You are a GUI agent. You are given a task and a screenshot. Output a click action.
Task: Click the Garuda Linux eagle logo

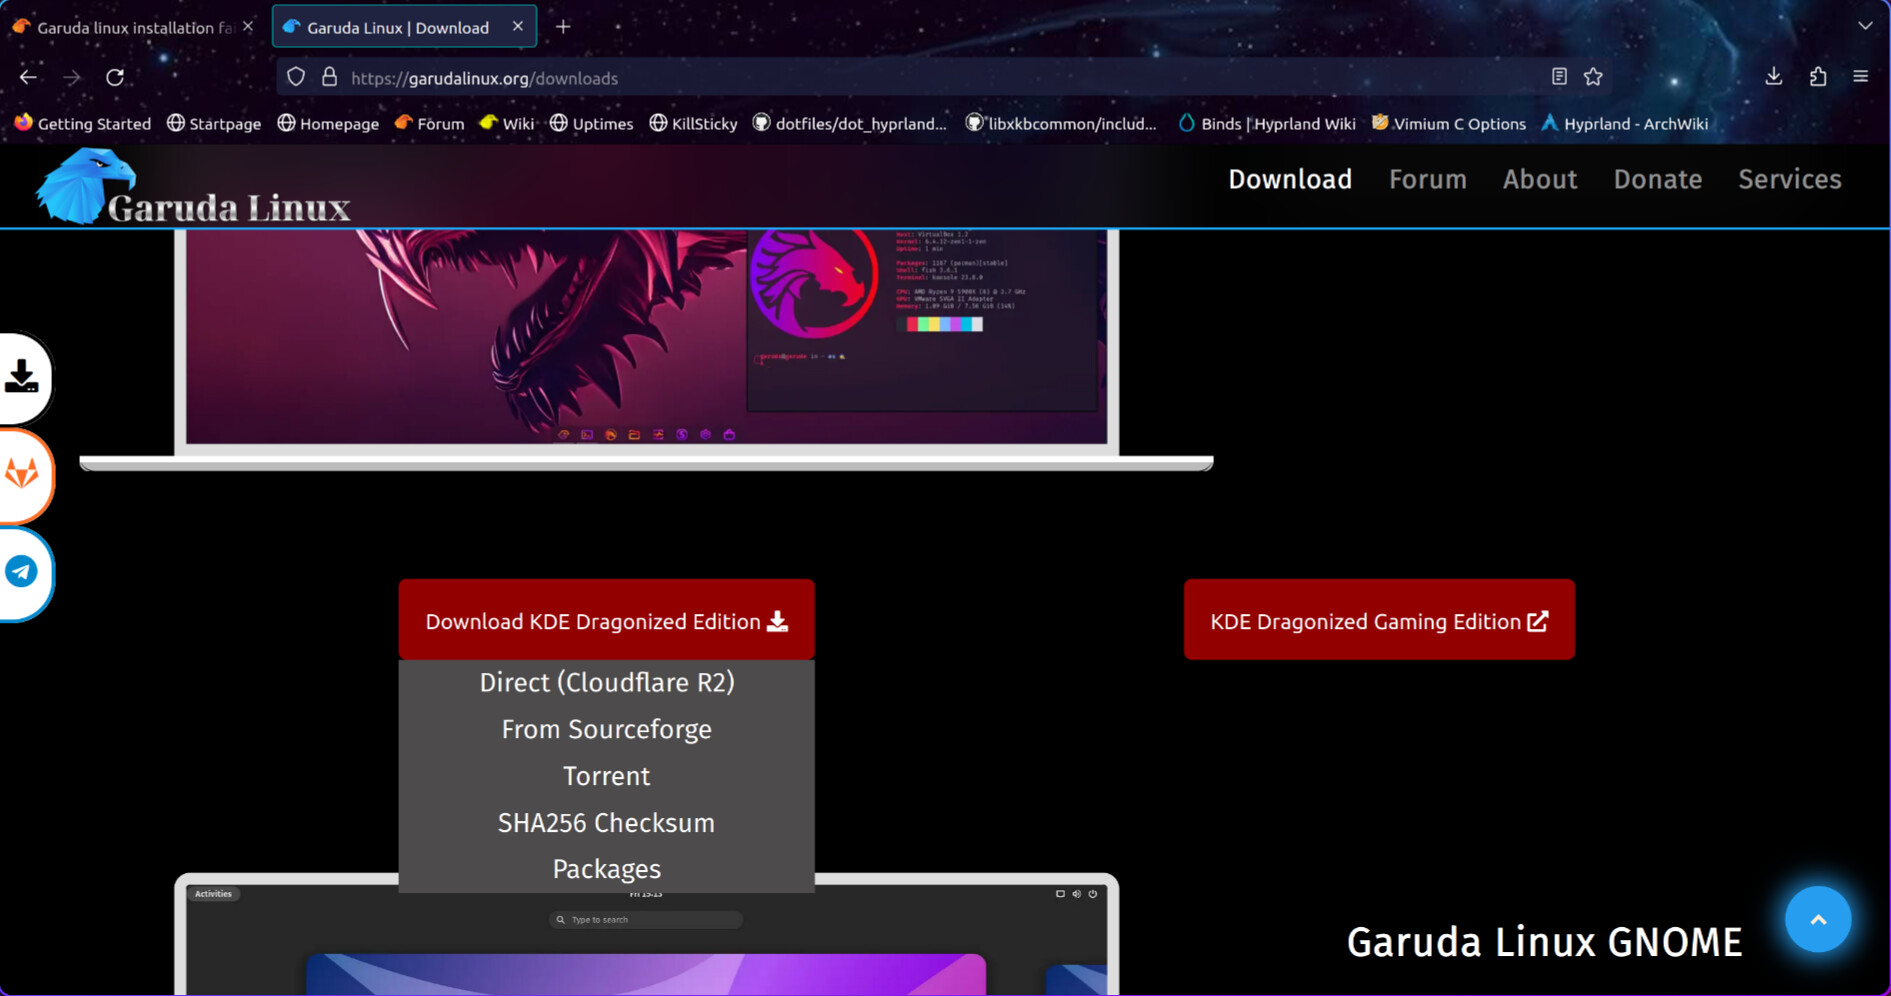193,187
